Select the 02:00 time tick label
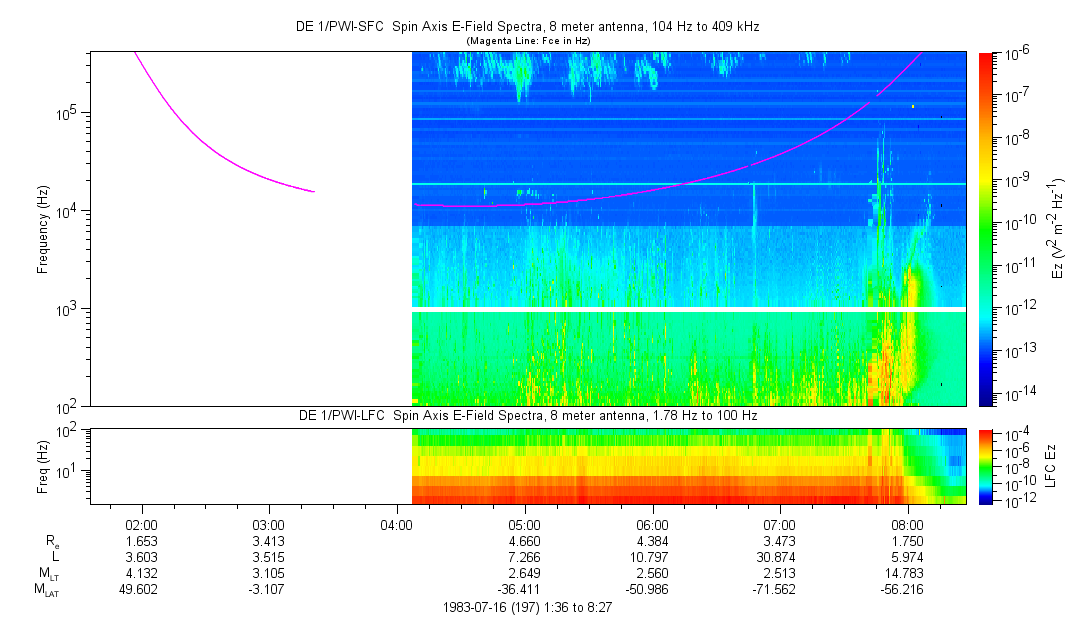Image resolution: width=1083 pixels, height=620 pixels. coord(141,524)
